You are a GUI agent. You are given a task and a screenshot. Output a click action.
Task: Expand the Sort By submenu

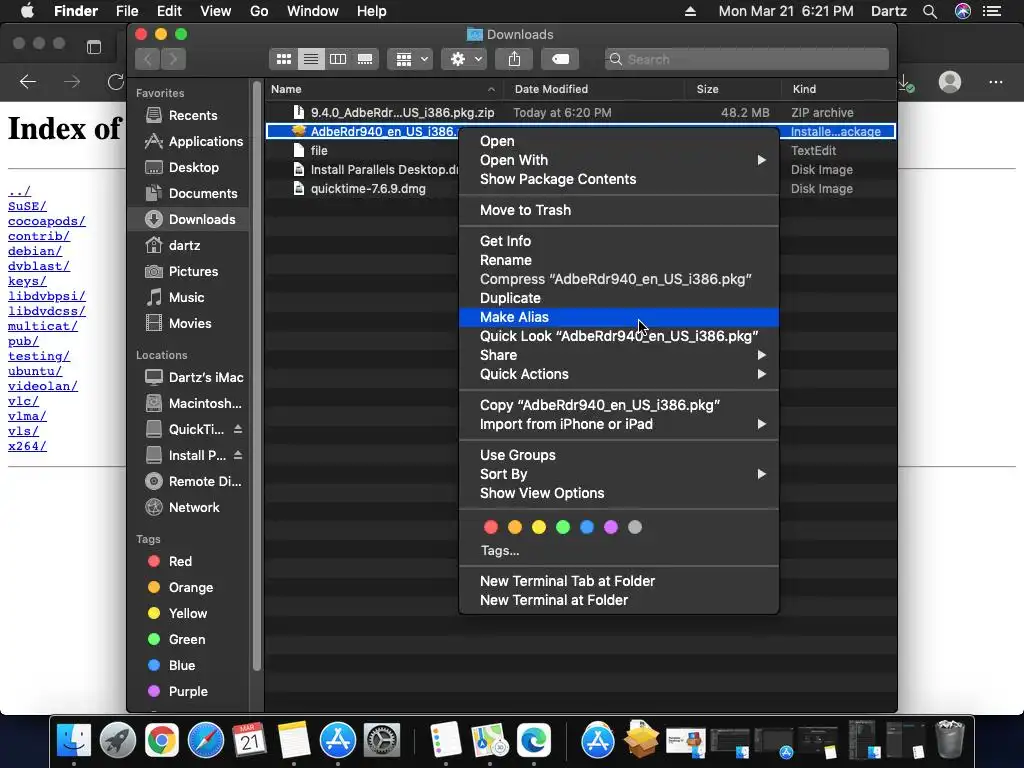pos(618,474)
